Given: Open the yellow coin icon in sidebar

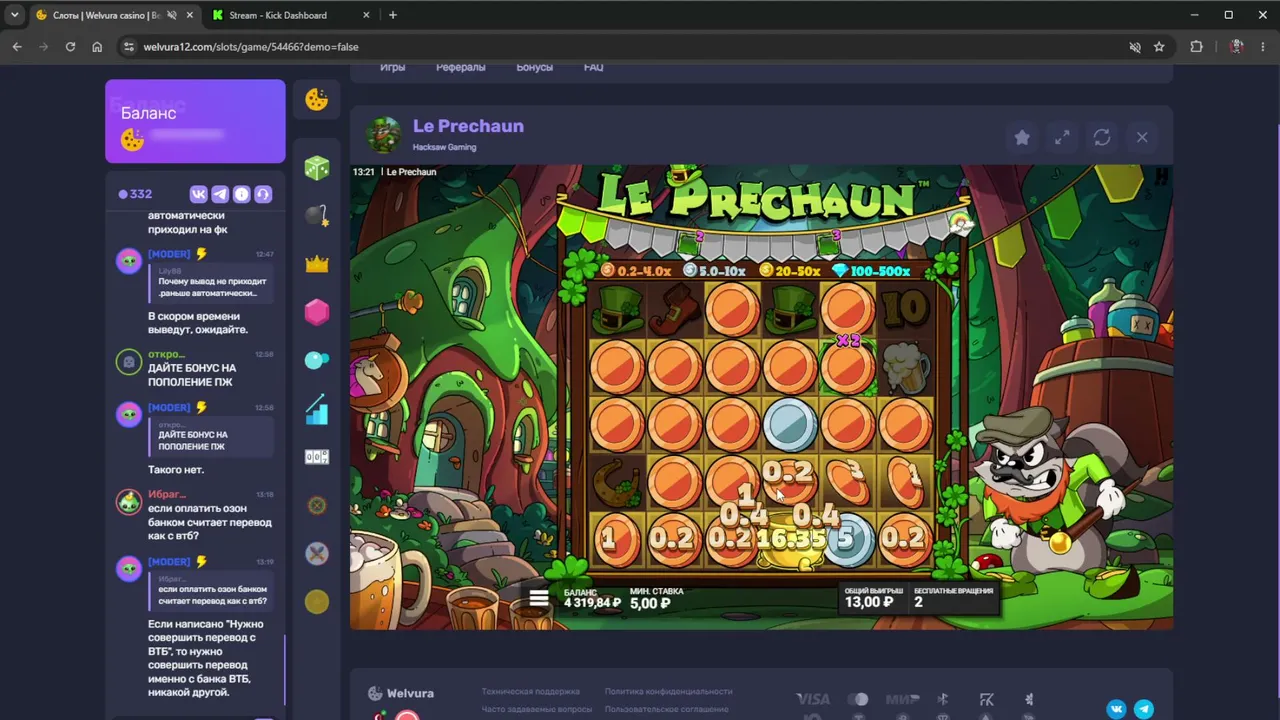Looking at the screenshot, I should [x=317, y=601].
